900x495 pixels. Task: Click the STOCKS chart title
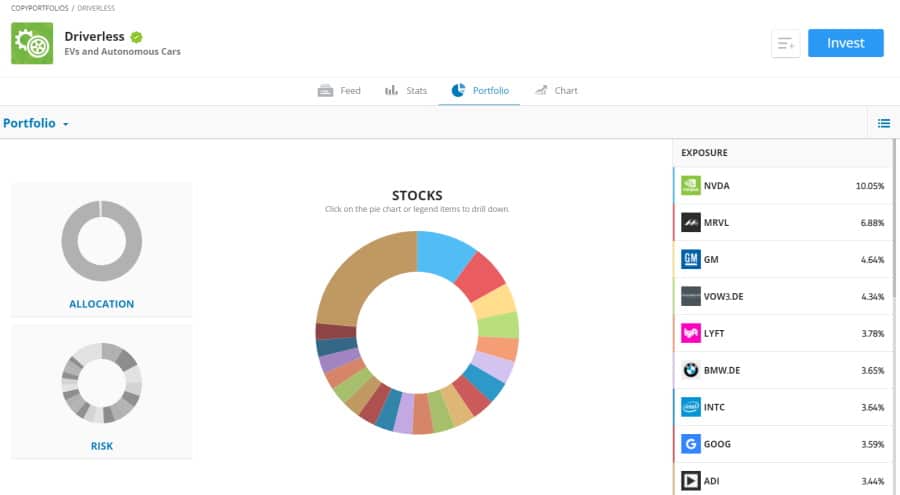[417, 195]
